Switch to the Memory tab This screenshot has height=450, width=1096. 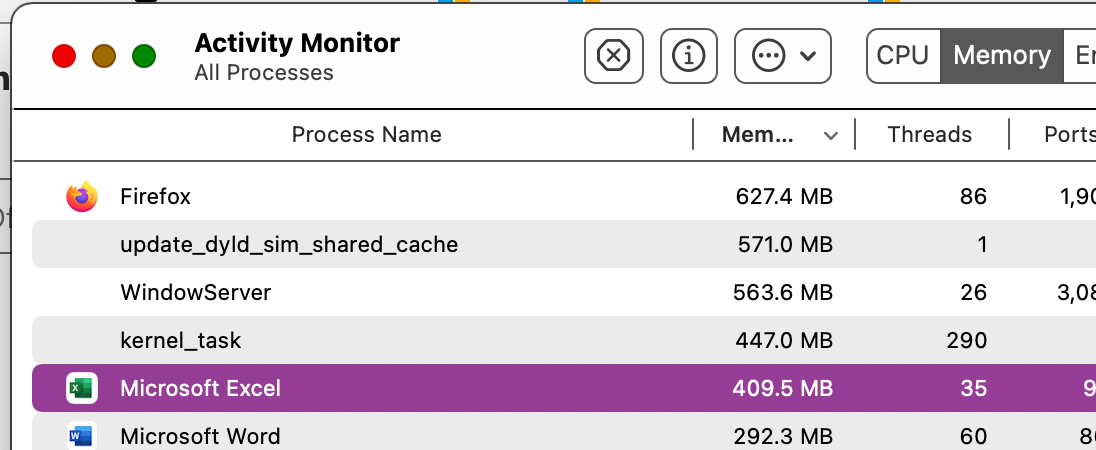tap(1002, 56)
